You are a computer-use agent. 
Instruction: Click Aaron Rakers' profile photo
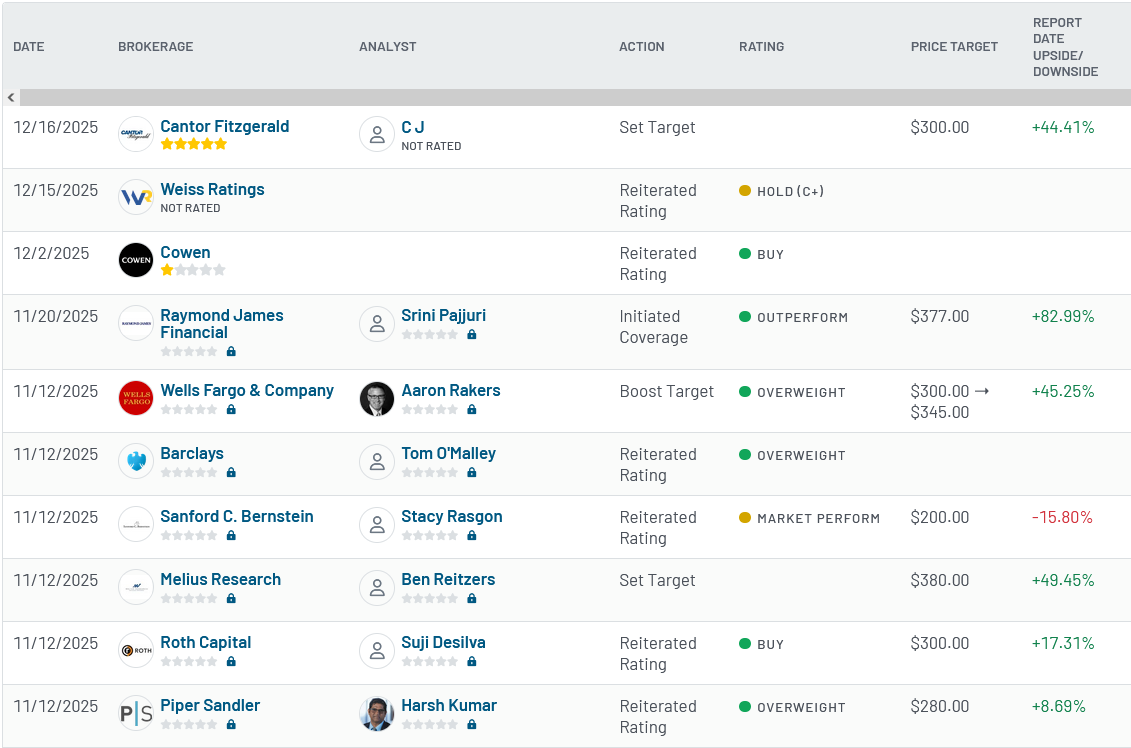click(377, 398)
